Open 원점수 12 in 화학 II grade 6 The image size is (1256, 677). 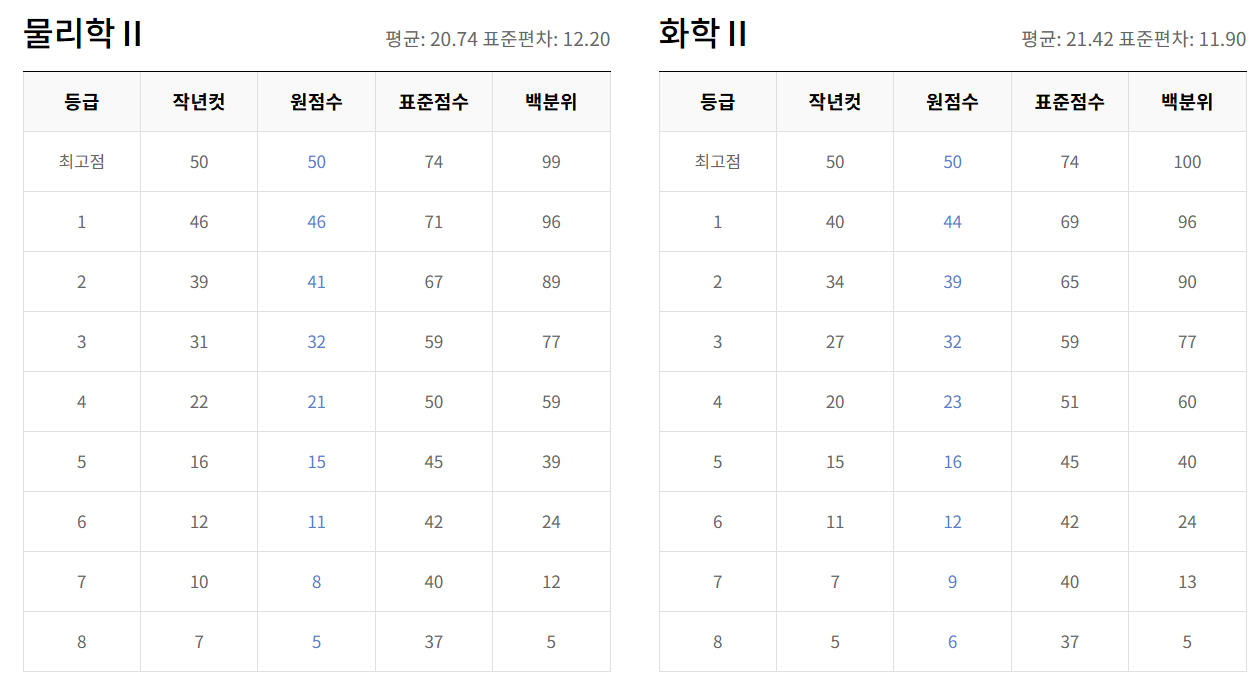[952, 522]
